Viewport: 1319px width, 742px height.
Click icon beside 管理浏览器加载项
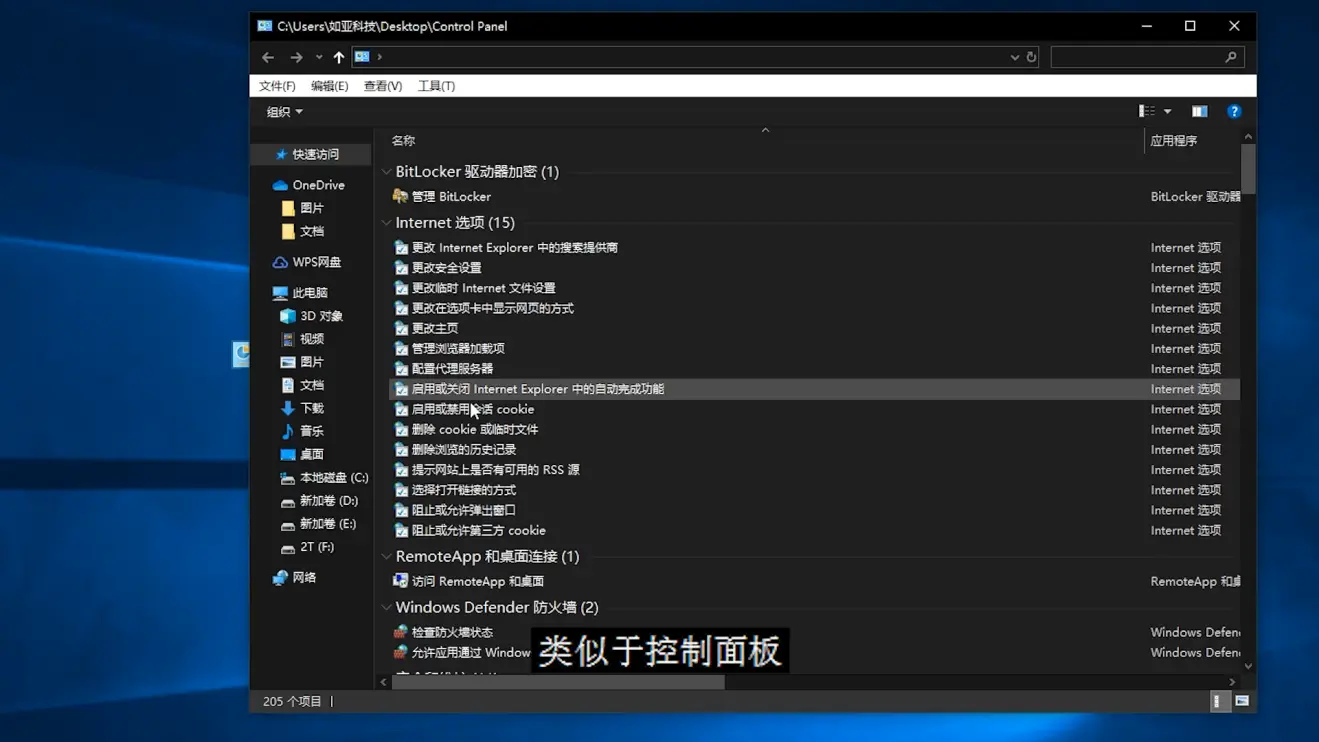401,349
